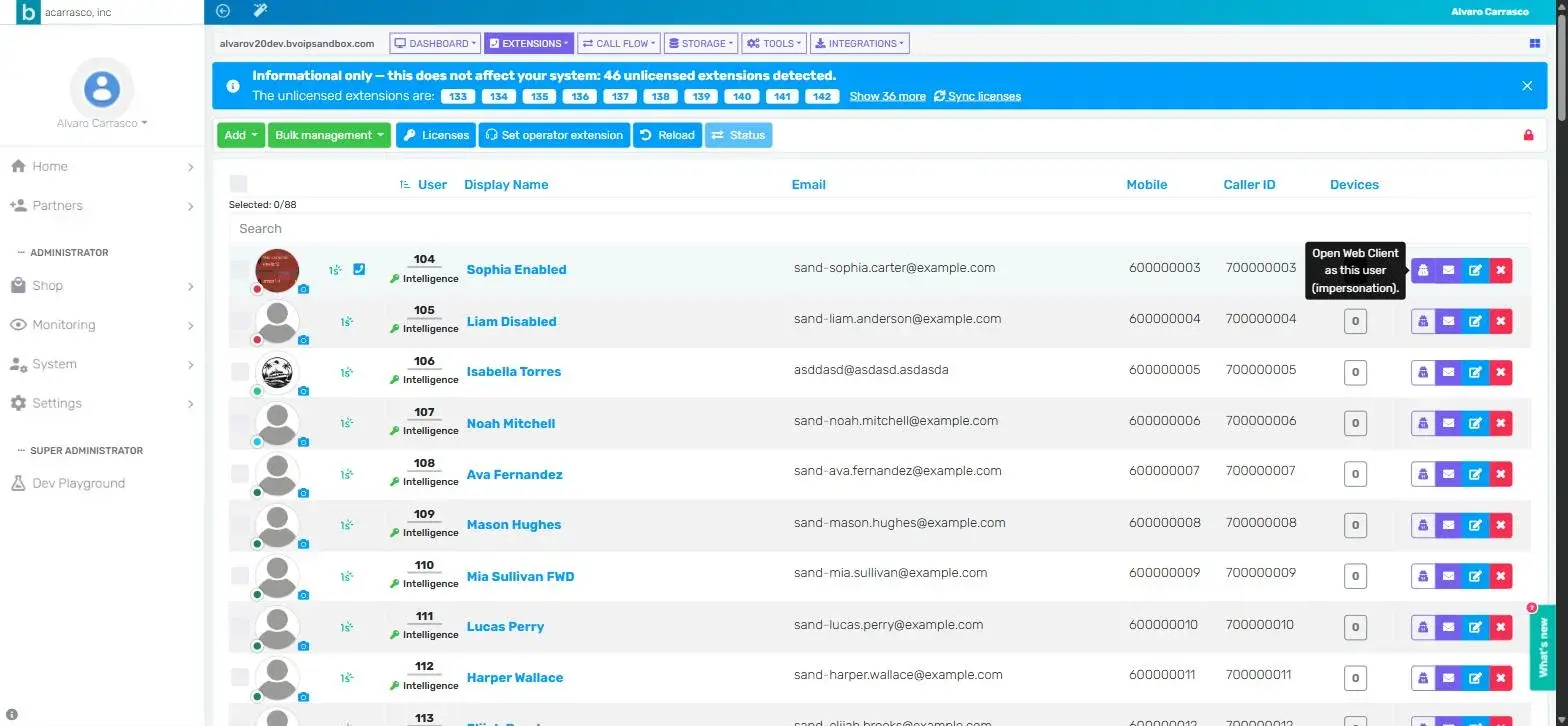Select Noah Mitchell row checkbox

(x=240, y=422)
